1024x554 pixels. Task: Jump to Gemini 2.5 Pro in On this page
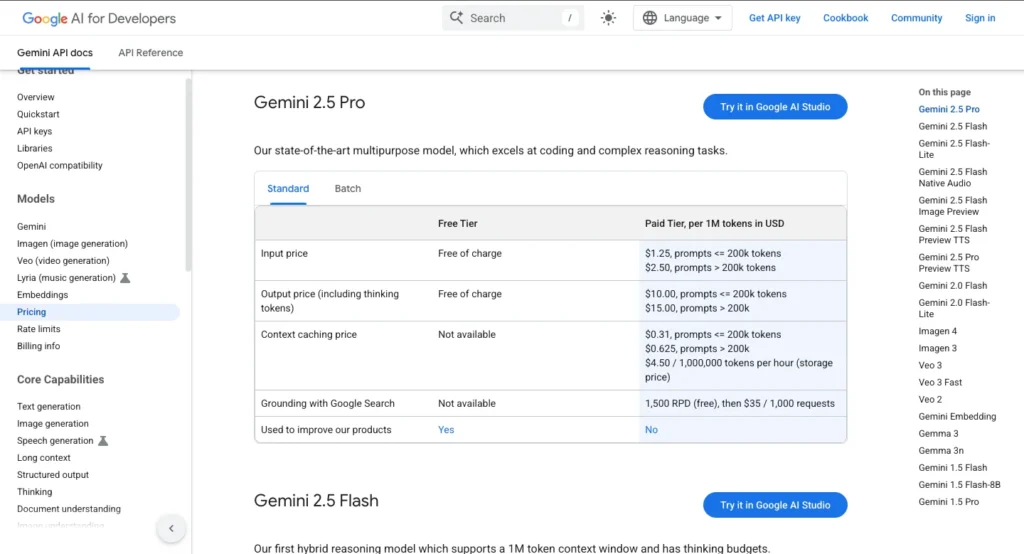pos(949,109)
